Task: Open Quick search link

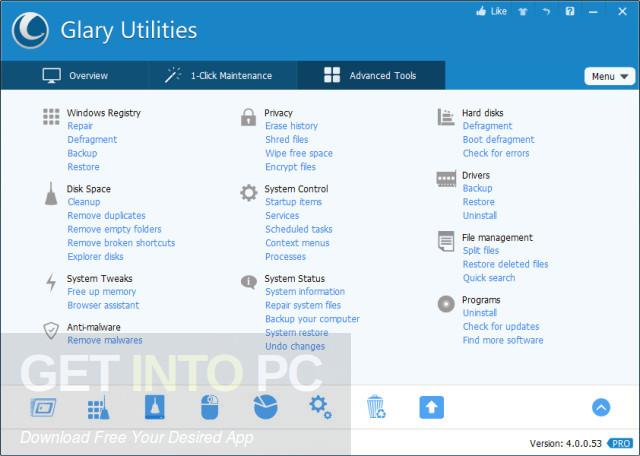Action: [489, 278]
